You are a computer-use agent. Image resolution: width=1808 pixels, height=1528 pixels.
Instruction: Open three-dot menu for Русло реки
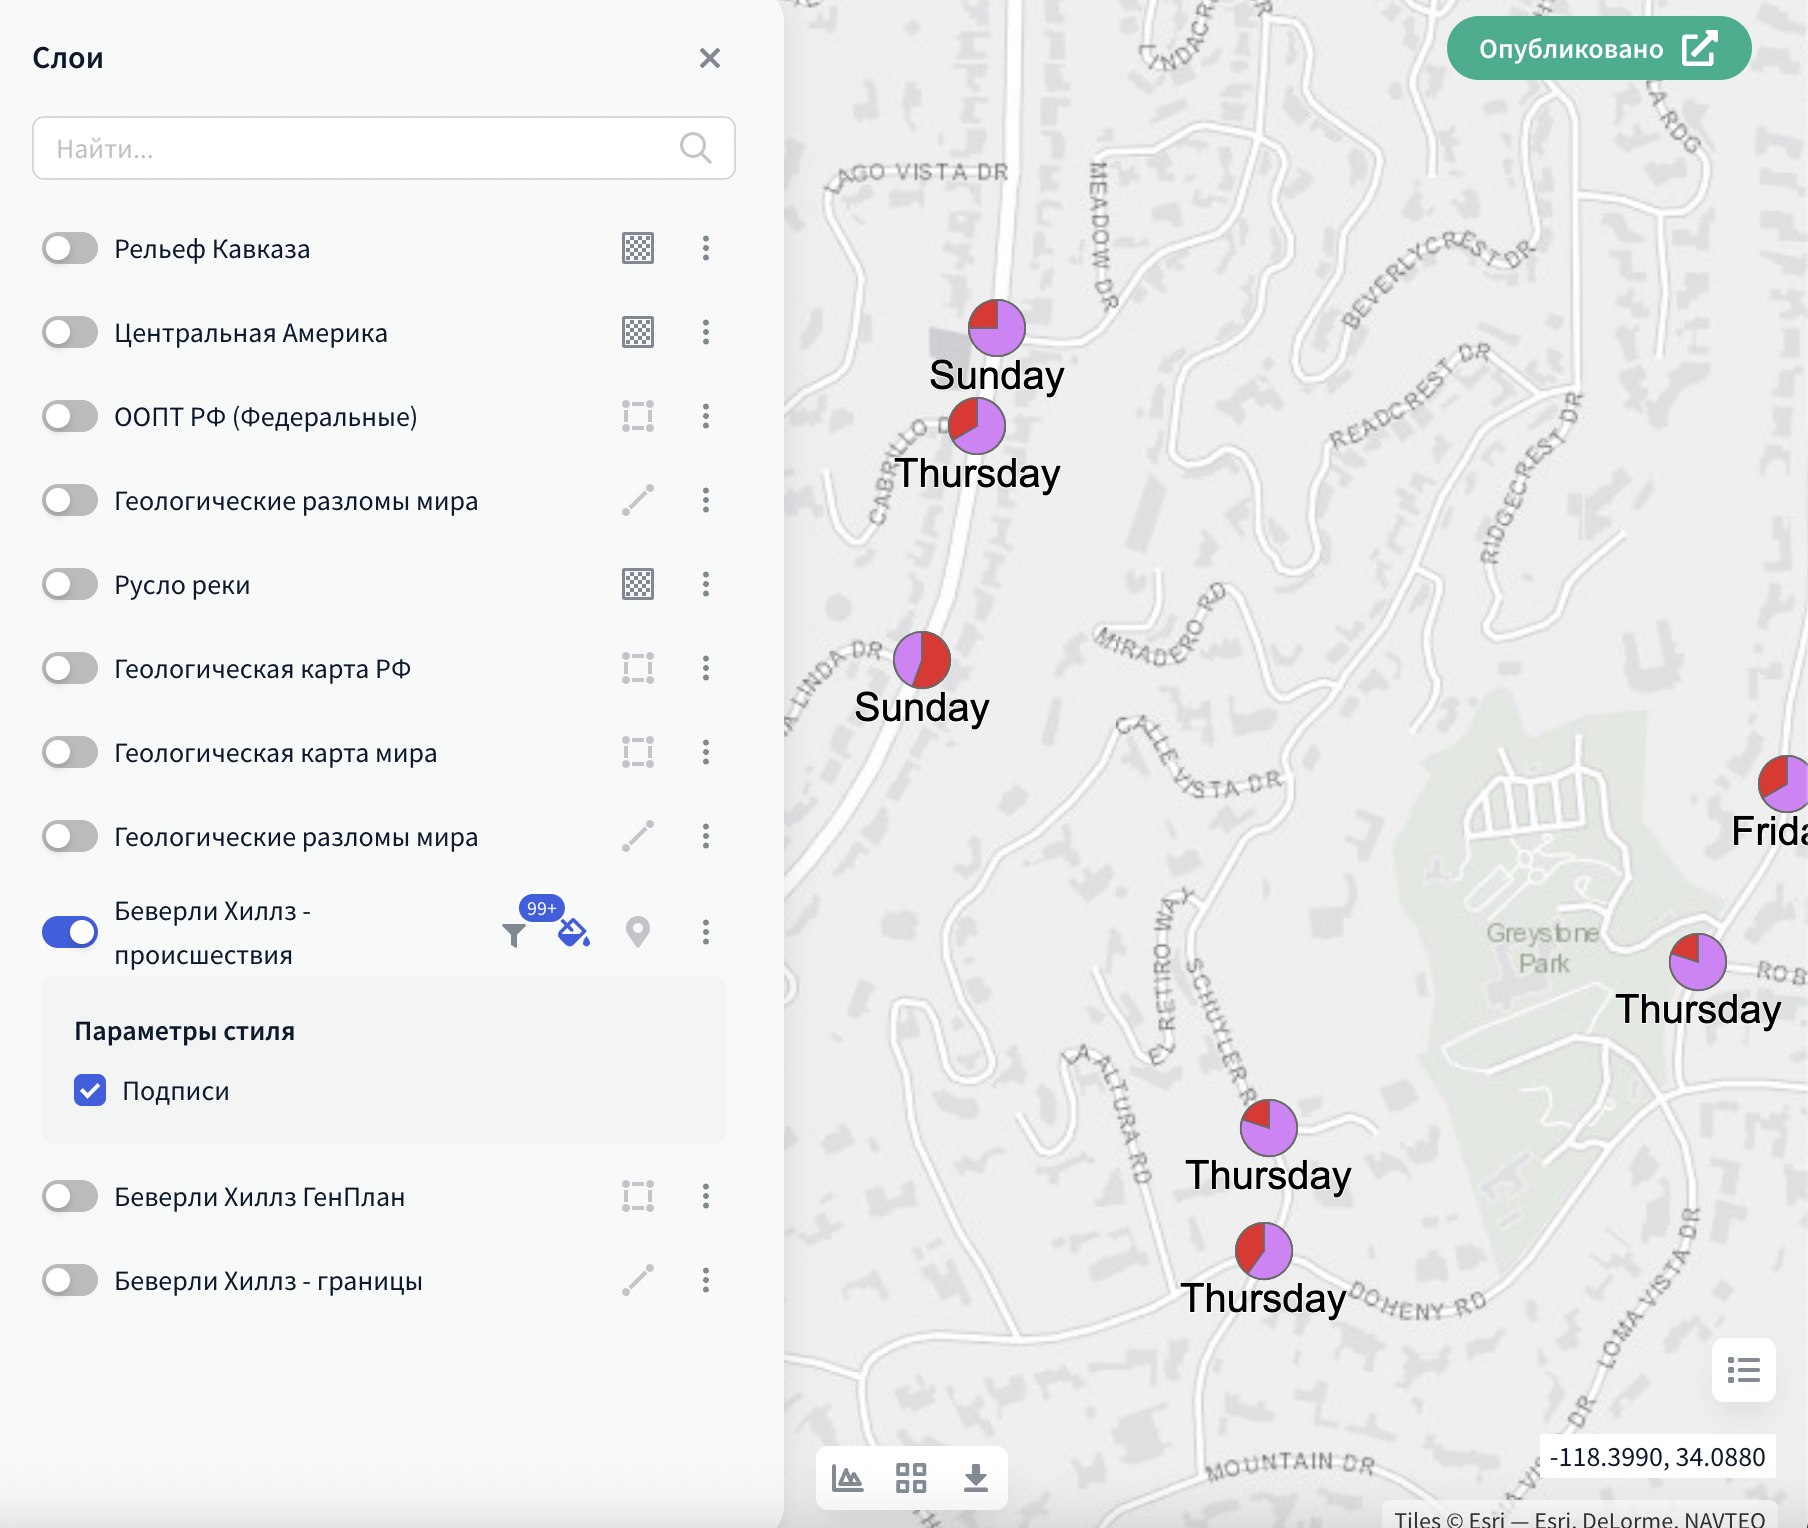point(705,584)
